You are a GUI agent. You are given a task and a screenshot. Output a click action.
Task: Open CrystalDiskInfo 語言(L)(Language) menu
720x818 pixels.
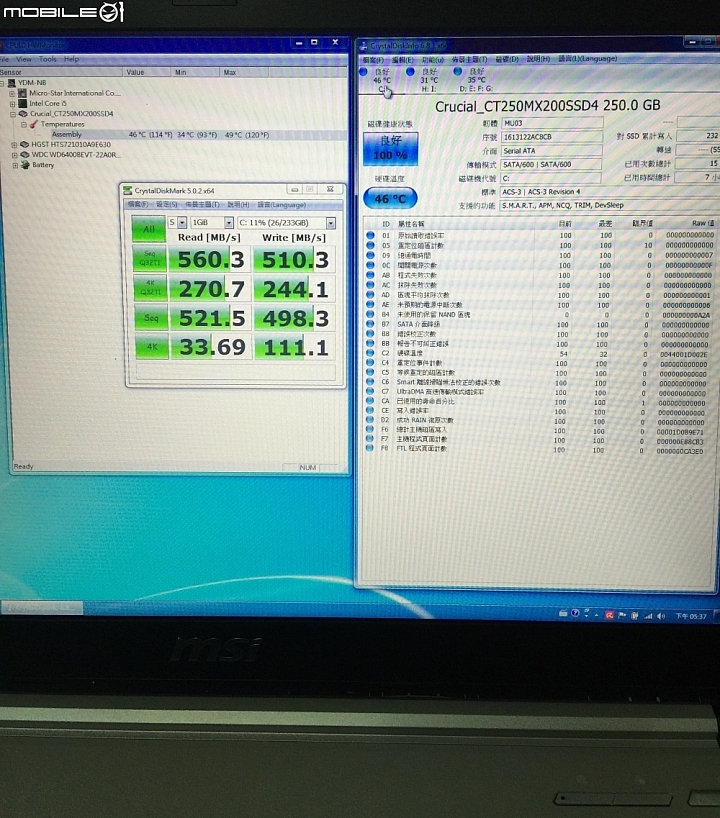tap(587, 58)
